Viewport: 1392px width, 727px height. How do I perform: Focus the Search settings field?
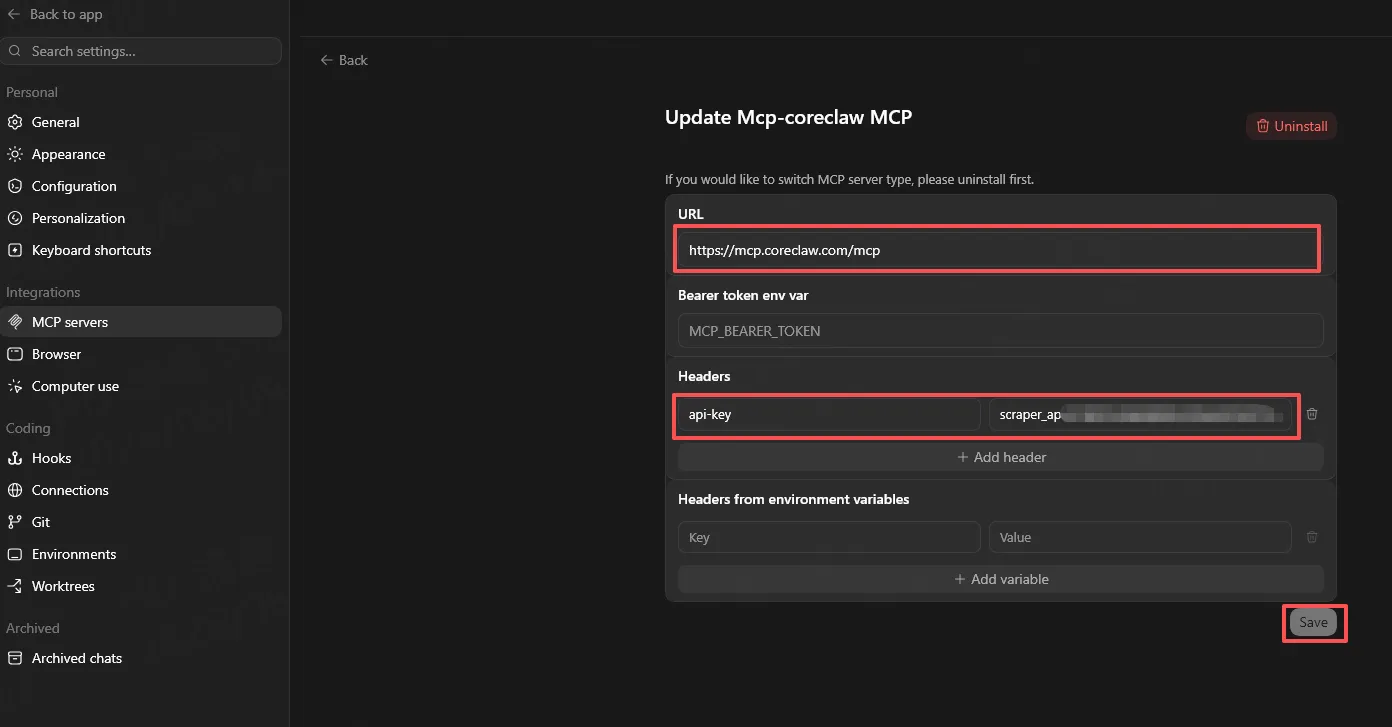[141, 51]
